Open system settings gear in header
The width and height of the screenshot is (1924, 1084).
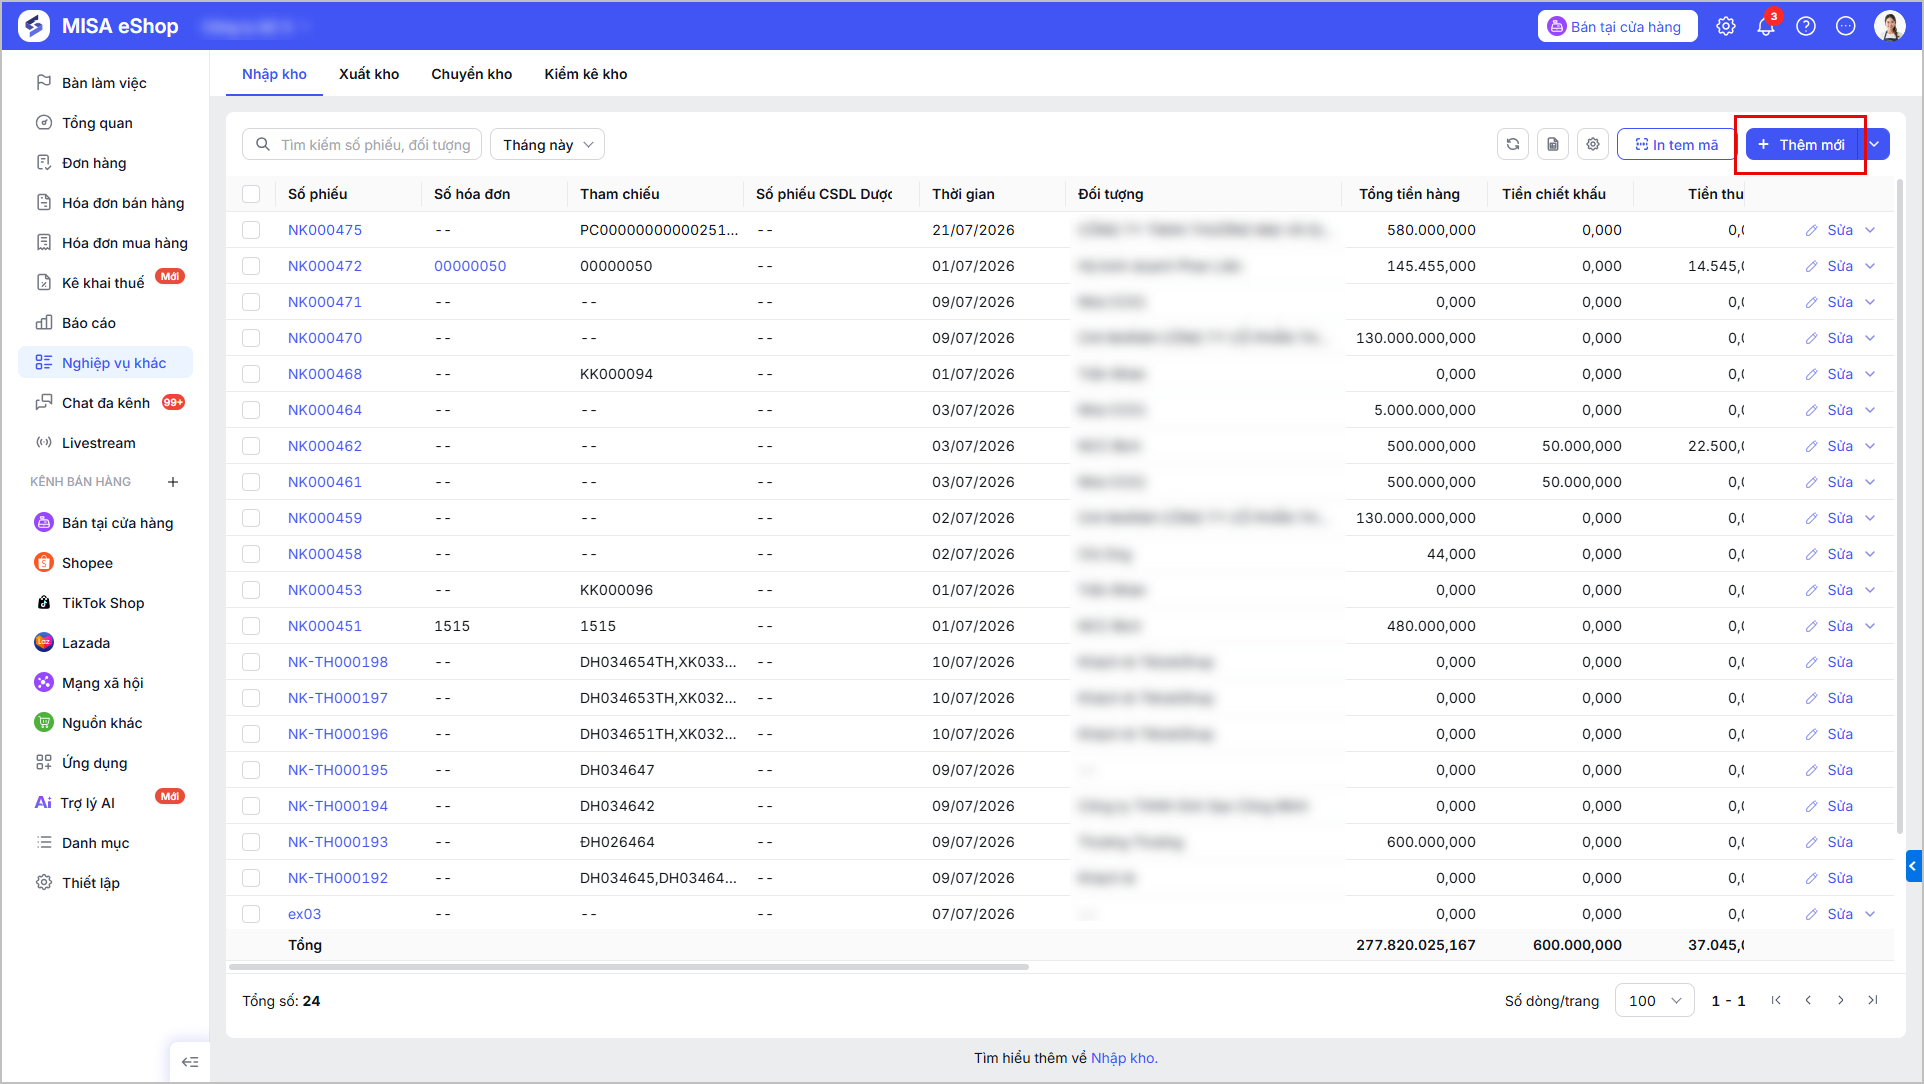[x=1725, y=27]
